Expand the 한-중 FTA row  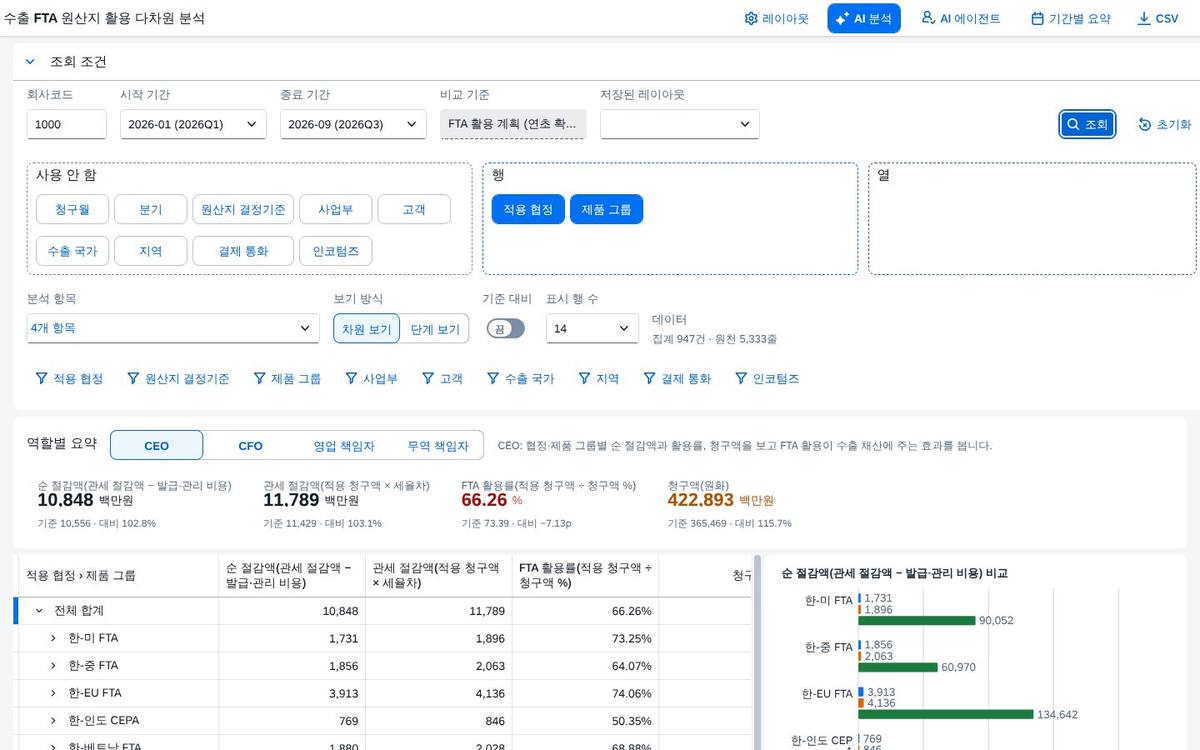(x=54, y=665)
